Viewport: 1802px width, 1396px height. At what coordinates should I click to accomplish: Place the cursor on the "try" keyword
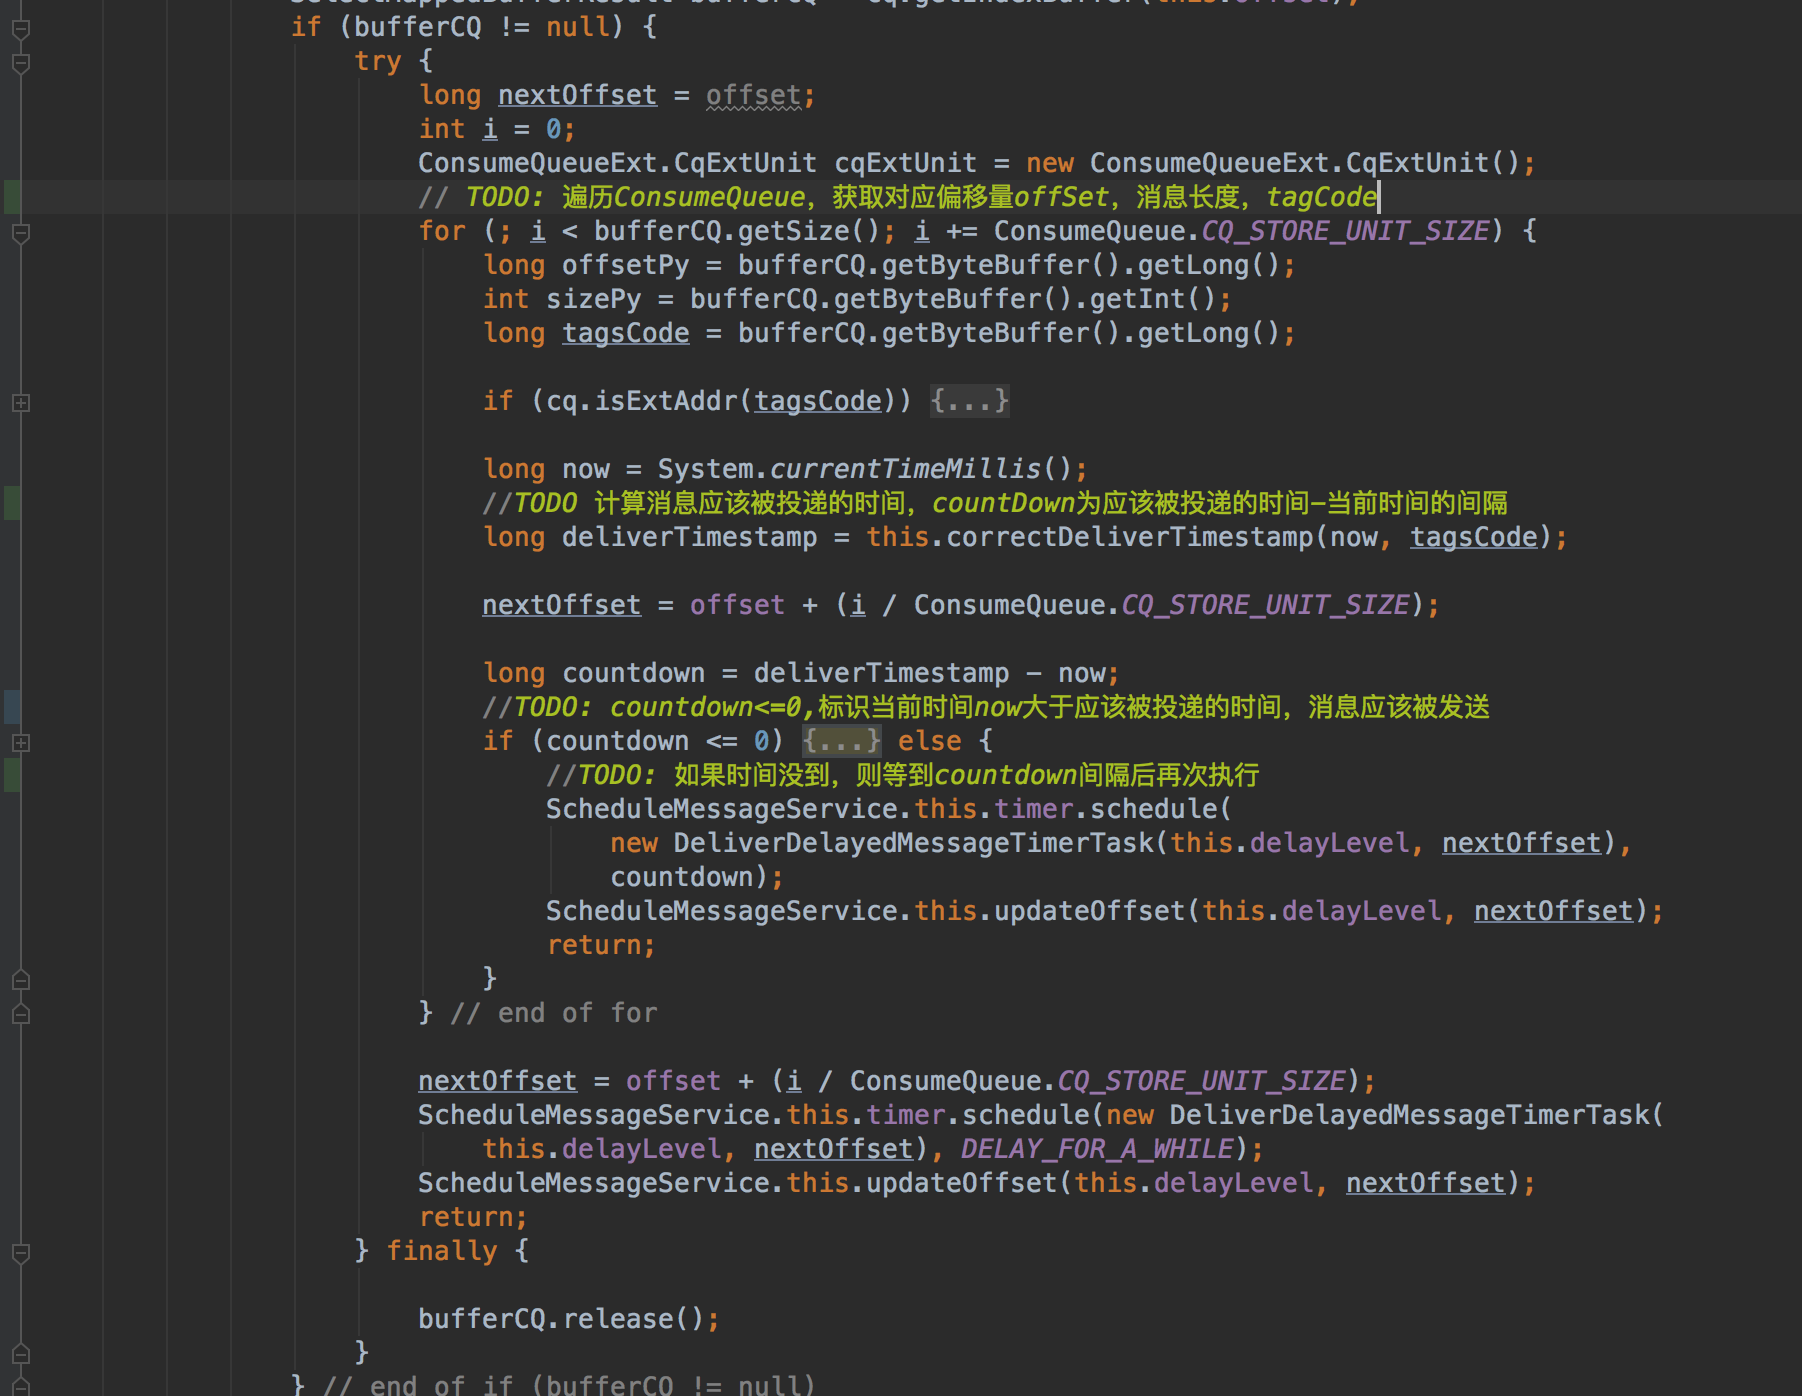(x=378, y=61)
